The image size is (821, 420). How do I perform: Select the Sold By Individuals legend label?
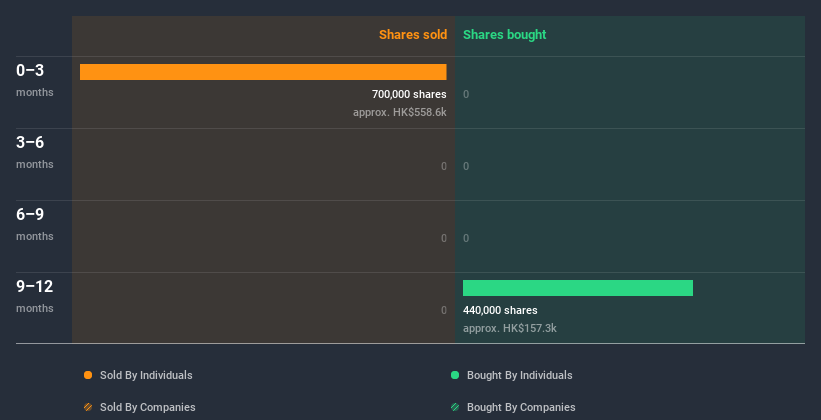tap(146, 375)
